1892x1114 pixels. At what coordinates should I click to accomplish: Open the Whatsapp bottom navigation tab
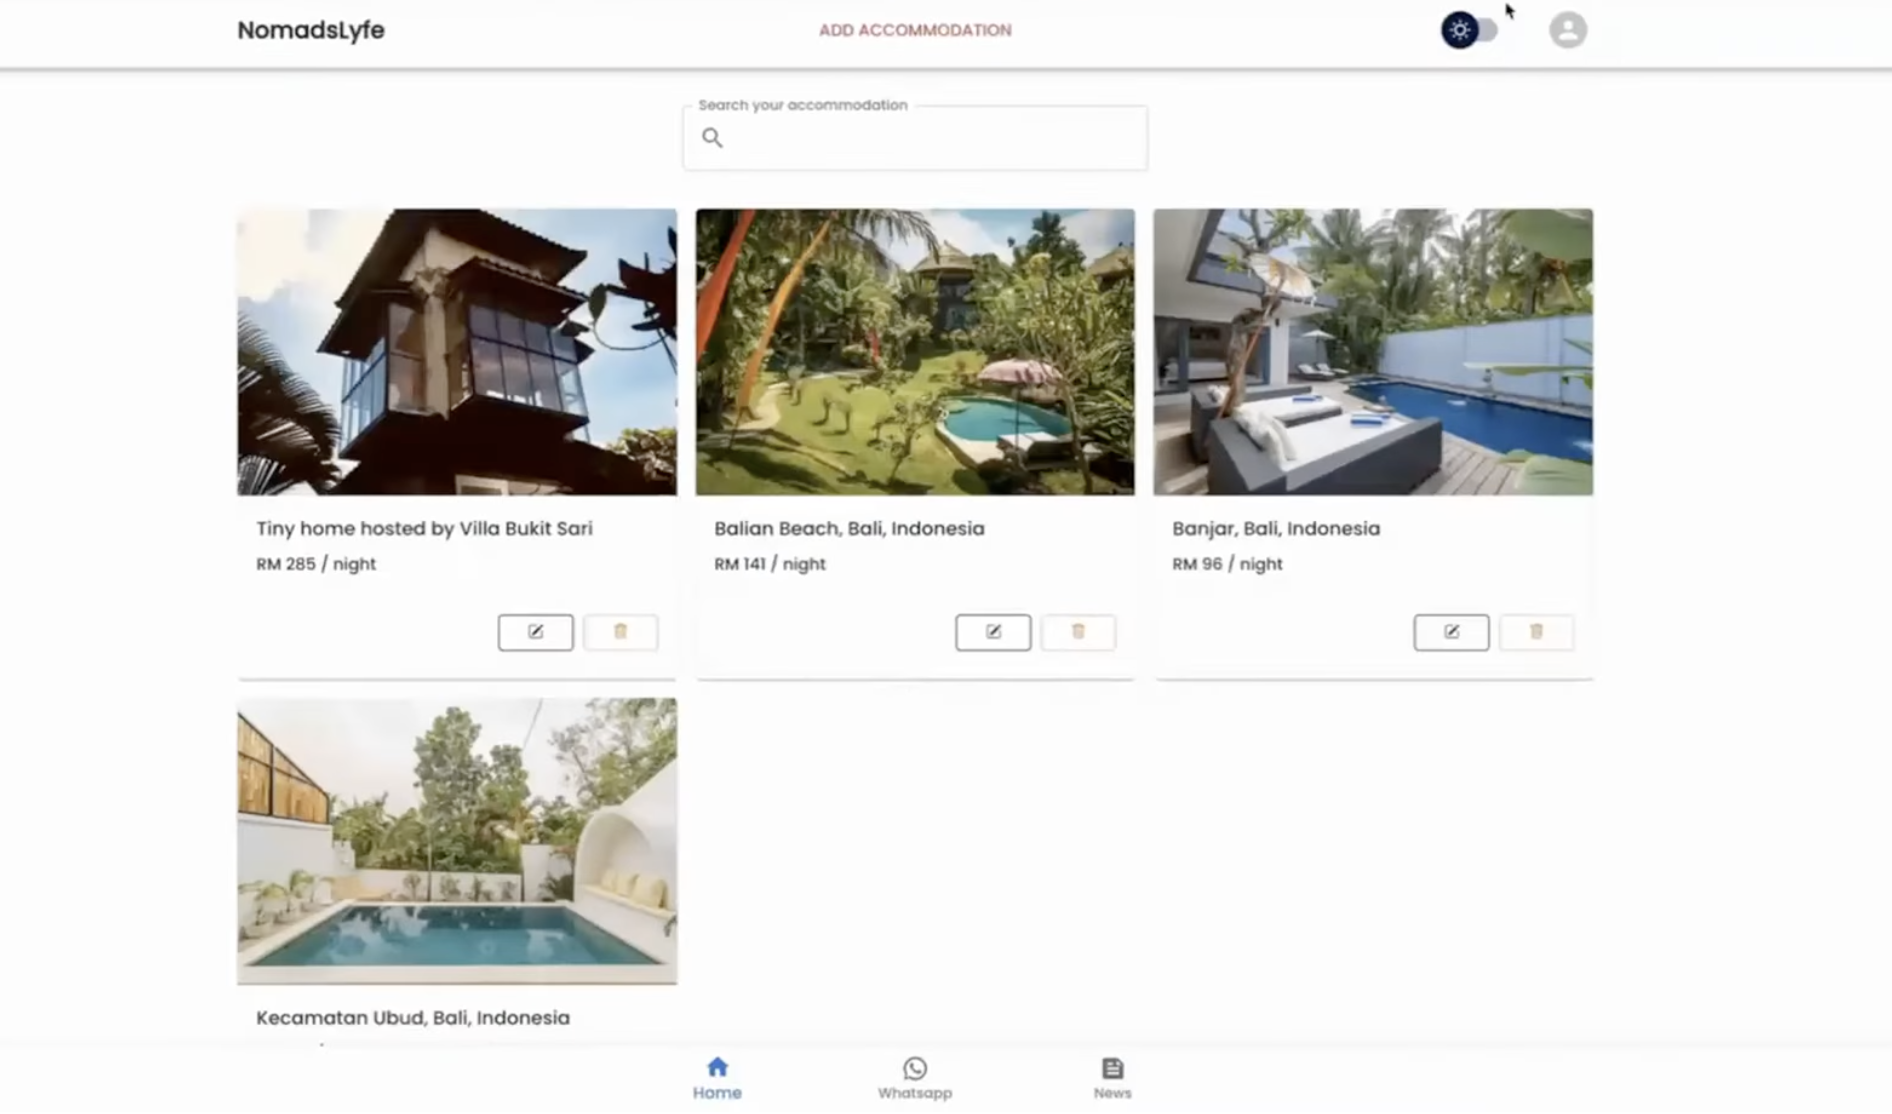[915, 1079]
